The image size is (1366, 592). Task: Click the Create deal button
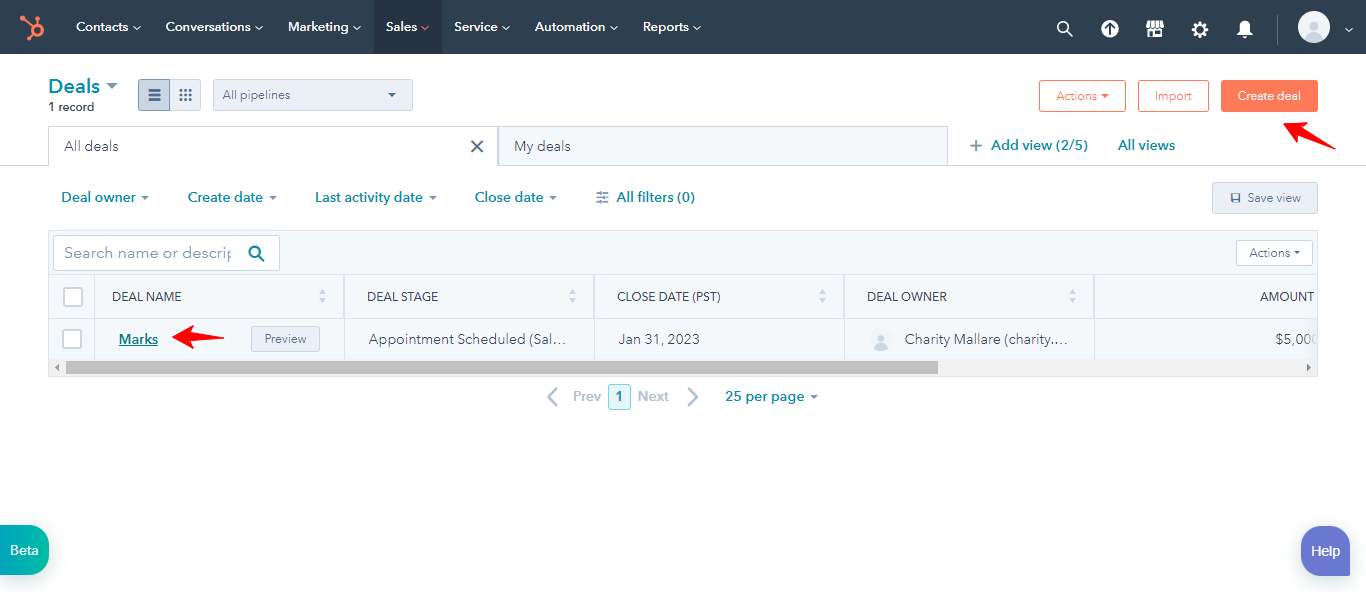[x=1269, y=96]
